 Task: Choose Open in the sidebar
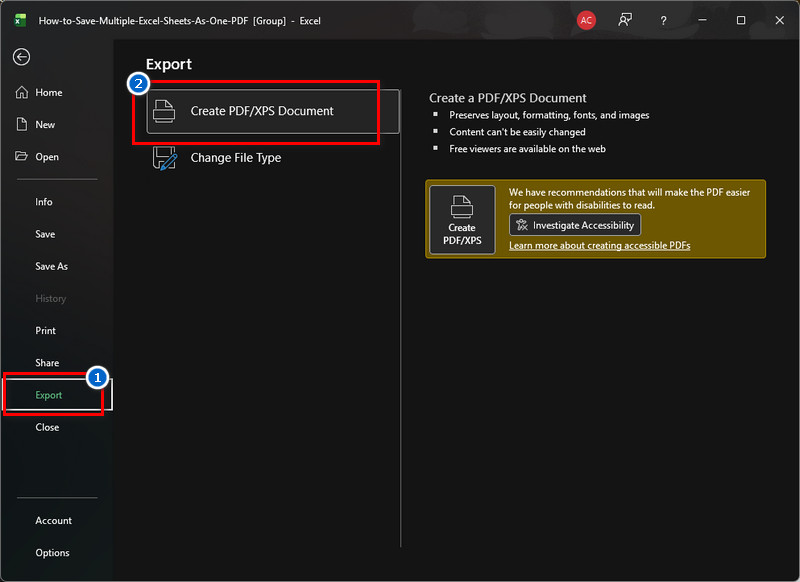[x=47, y=157]
